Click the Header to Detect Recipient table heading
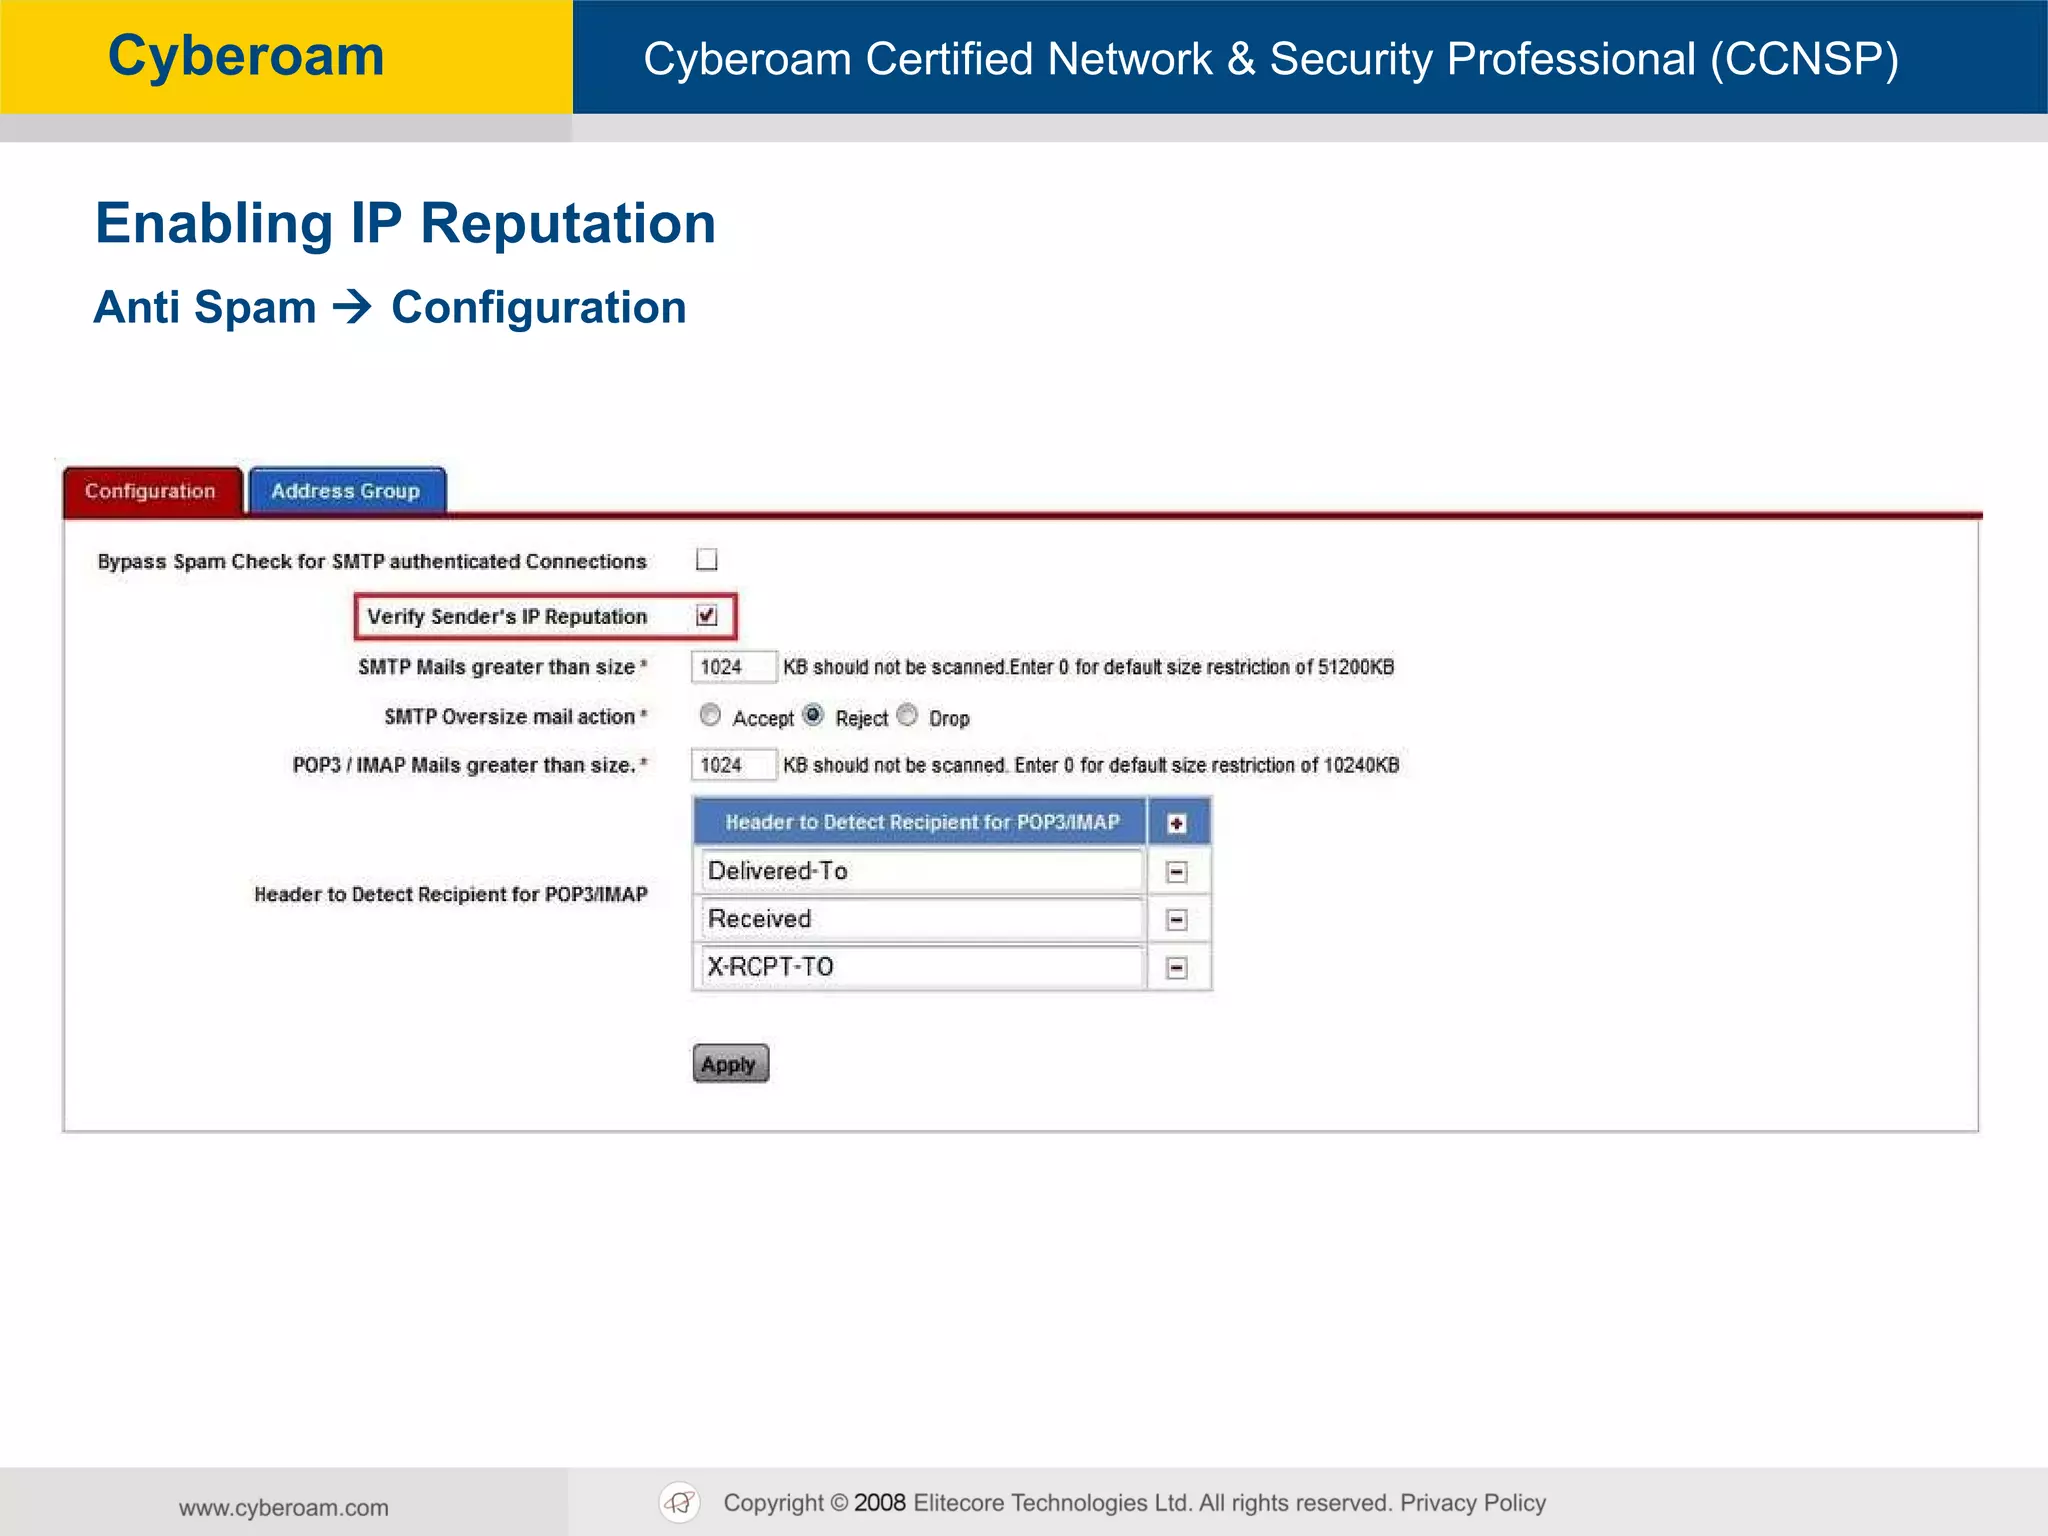Viewport: 2048px width, 1536px height. [921, 822]
